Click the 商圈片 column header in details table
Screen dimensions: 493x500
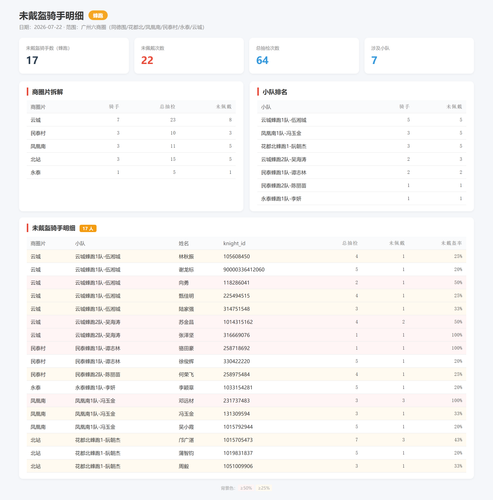point(38,243)
